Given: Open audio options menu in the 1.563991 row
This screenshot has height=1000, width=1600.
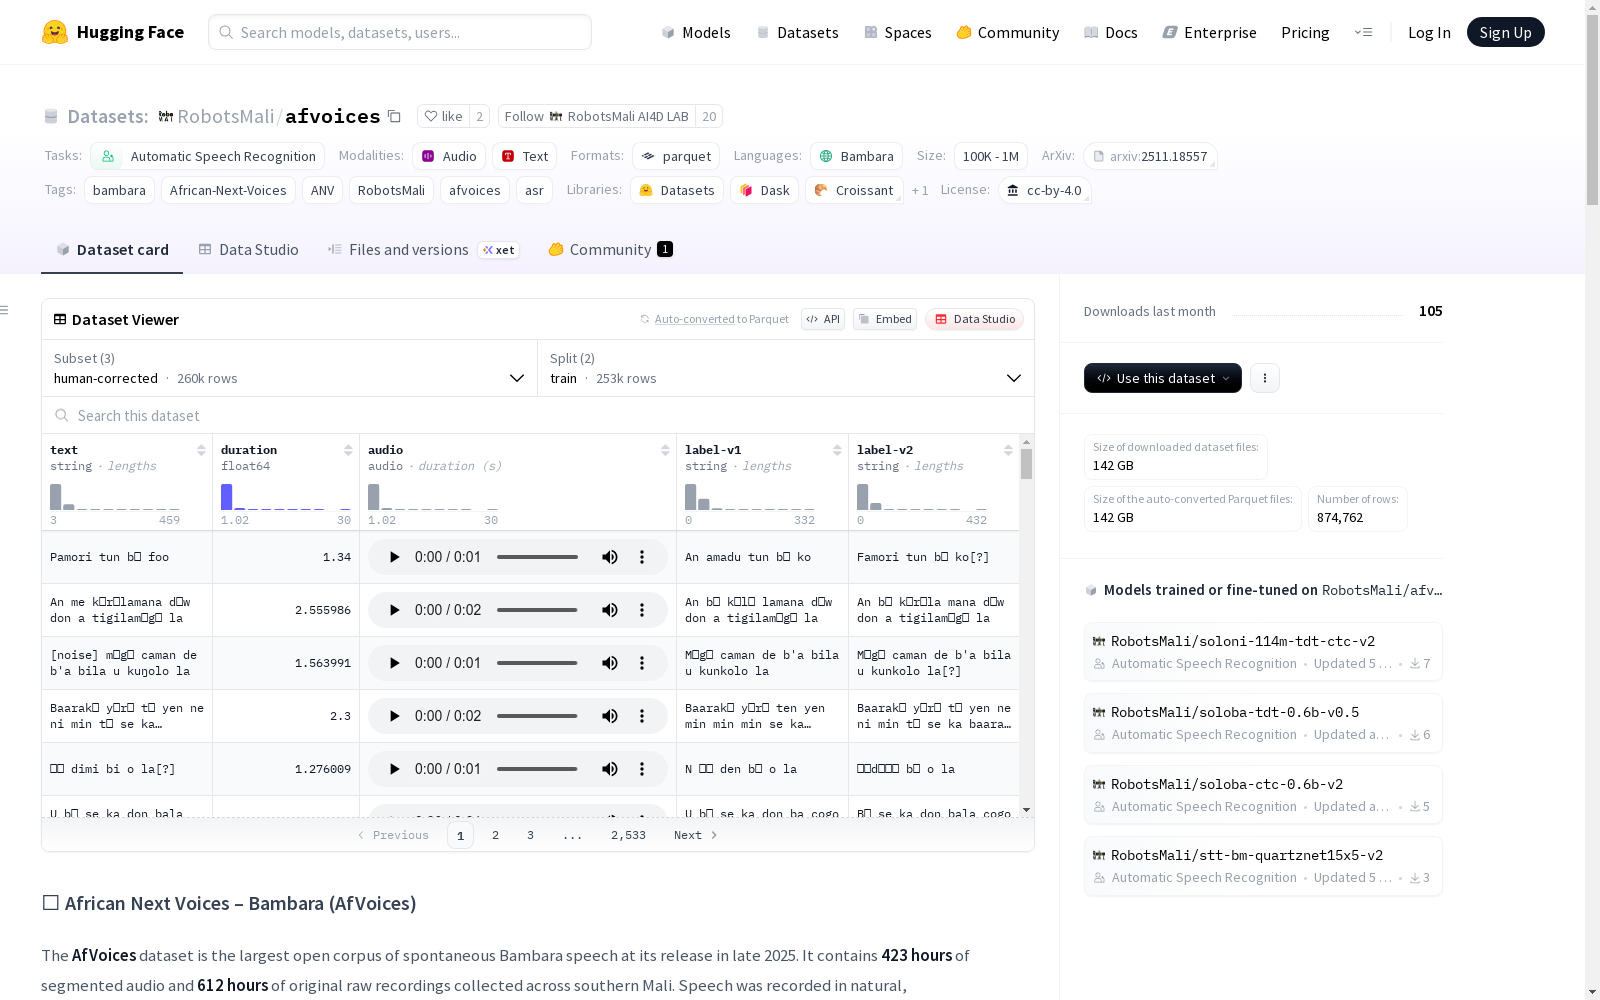Looking at the screenshot, I should point(642,663).
